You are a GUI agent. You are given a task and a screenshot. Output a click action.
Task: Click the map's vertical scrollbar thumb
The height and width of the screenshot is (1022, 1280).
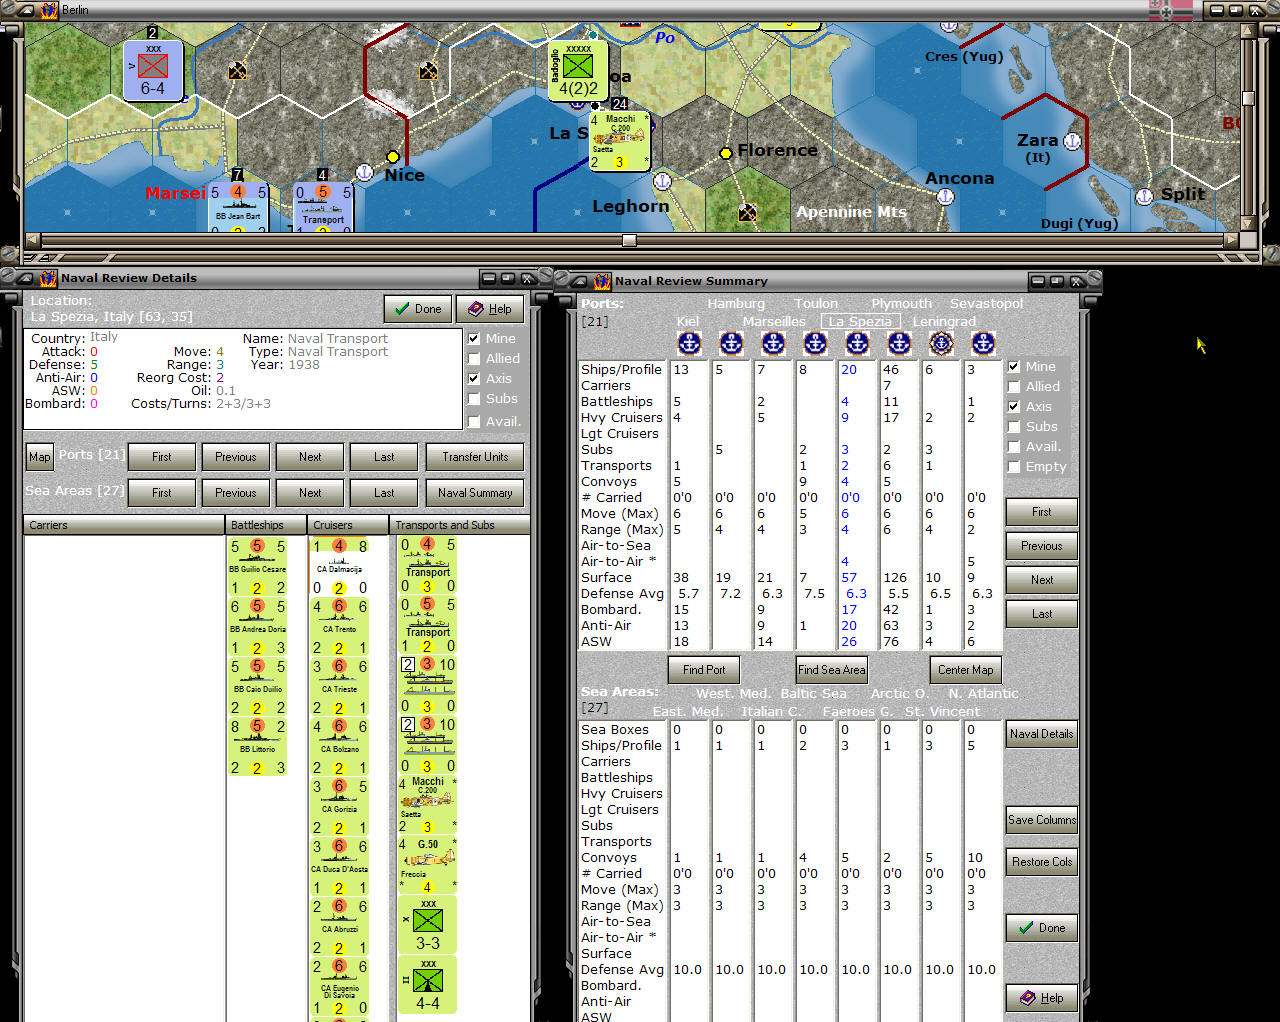[x=1248, y=98]
